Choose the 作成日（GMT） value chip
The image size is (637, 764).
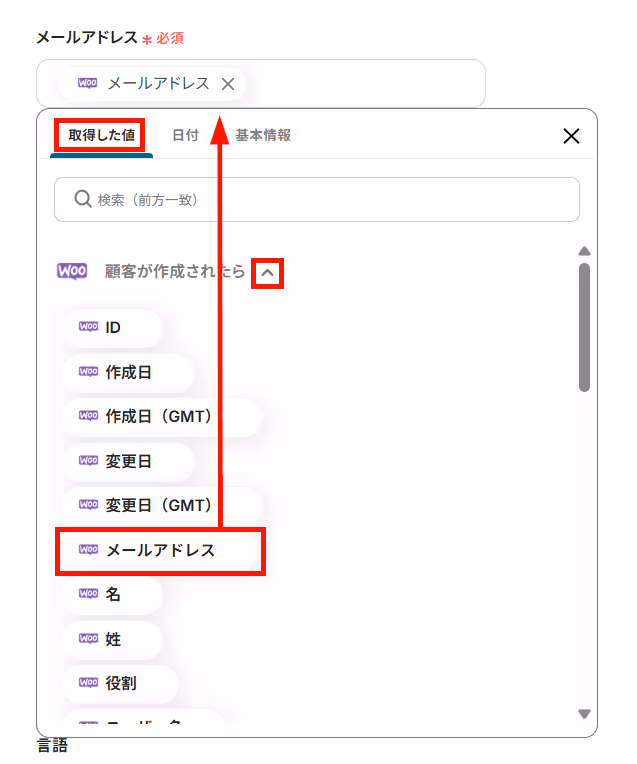coord(162,417)
